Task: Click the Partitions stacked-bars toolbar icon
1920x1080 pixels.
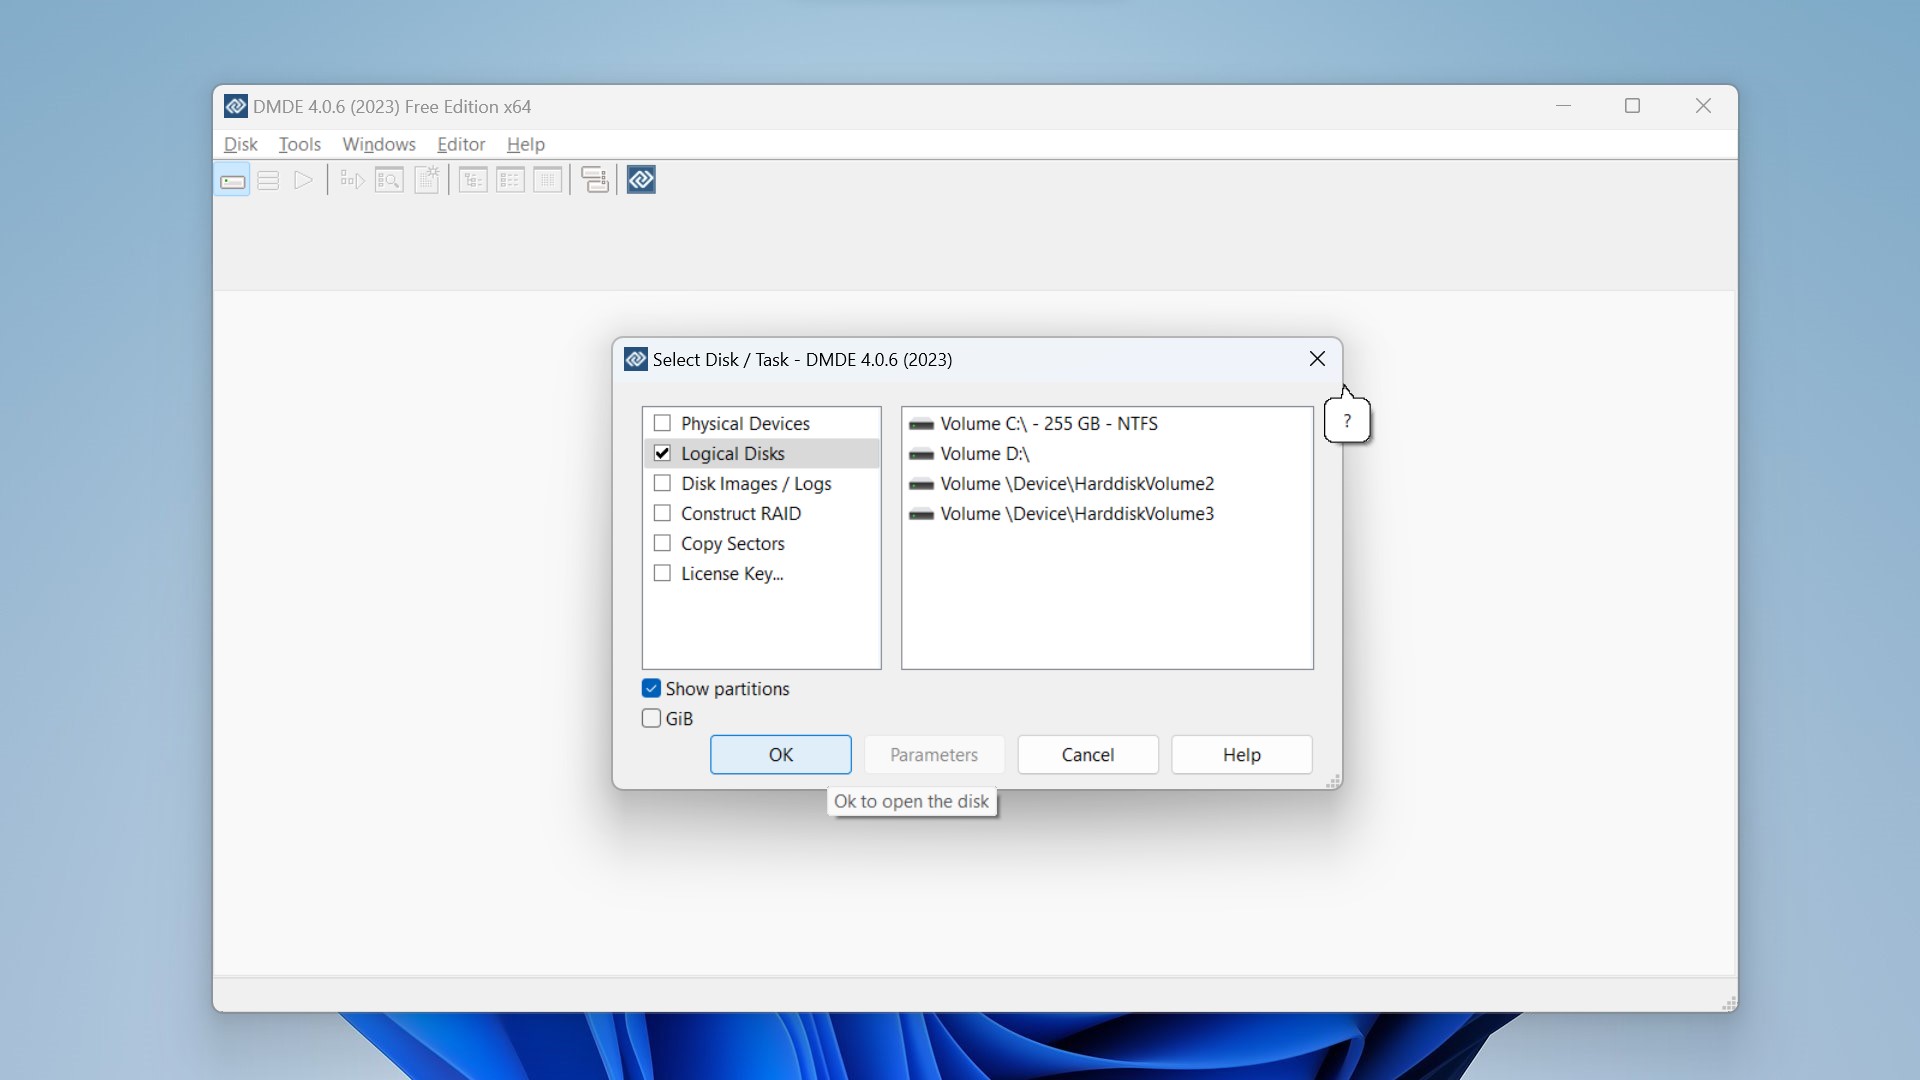Action: pos(268,181)
